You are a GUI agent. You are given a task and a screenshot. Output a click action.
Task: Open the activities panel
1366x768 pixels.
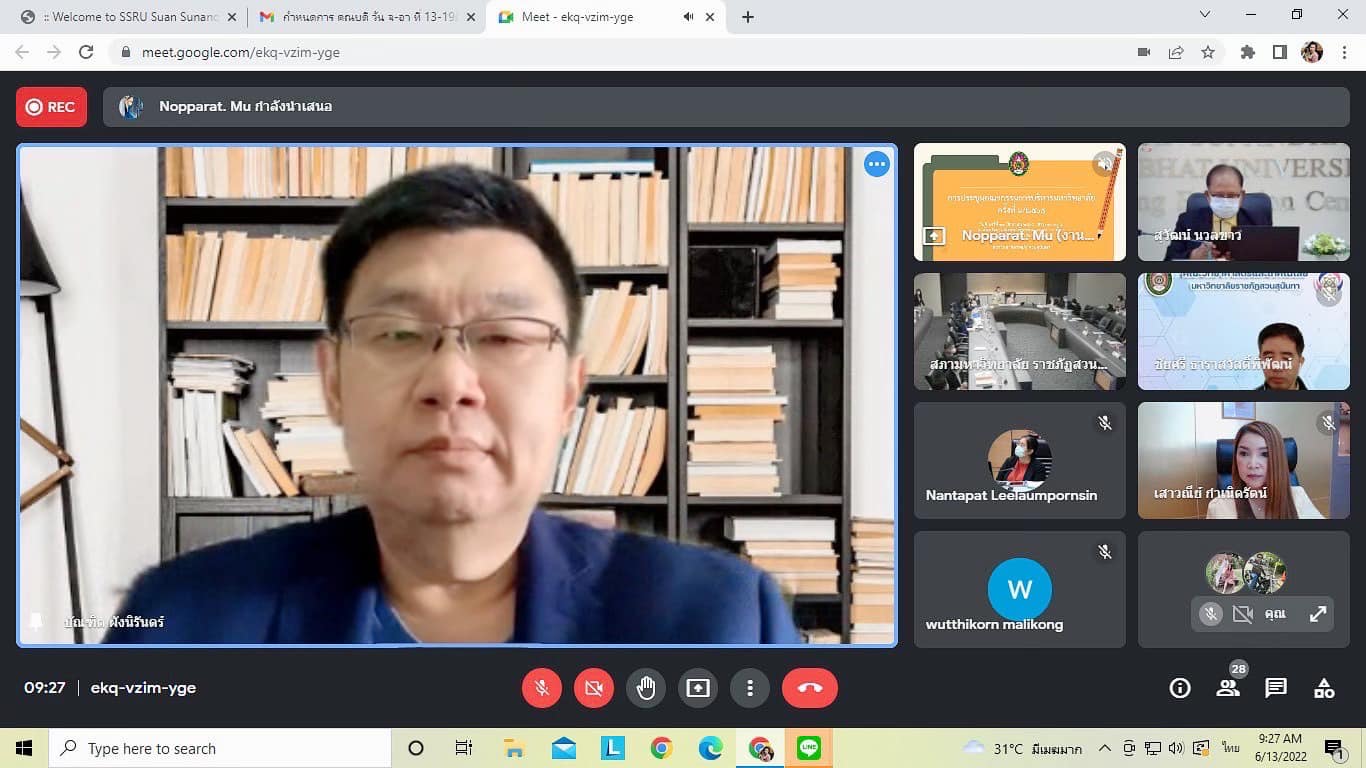[1324, 688]
